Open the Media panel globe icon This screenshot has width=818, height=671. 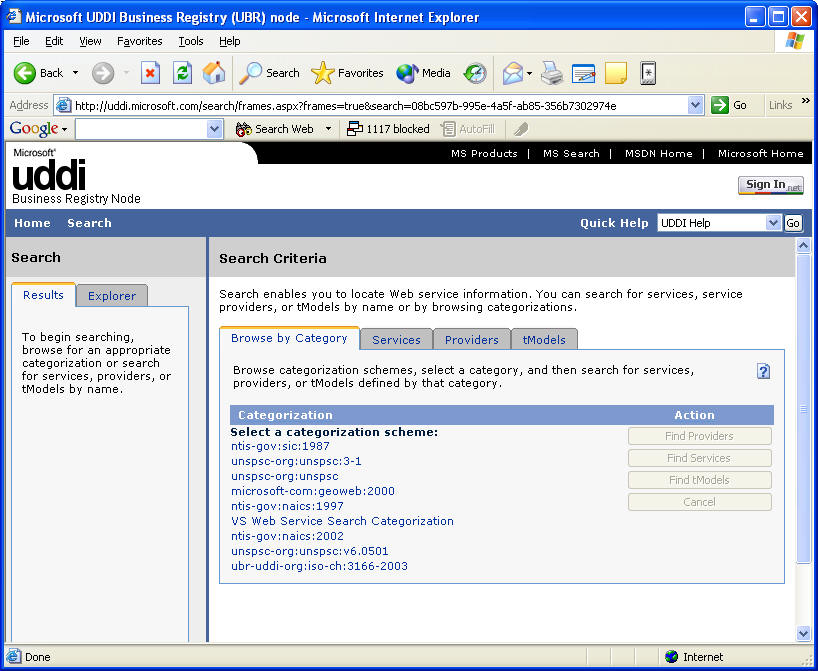(407, 73)
